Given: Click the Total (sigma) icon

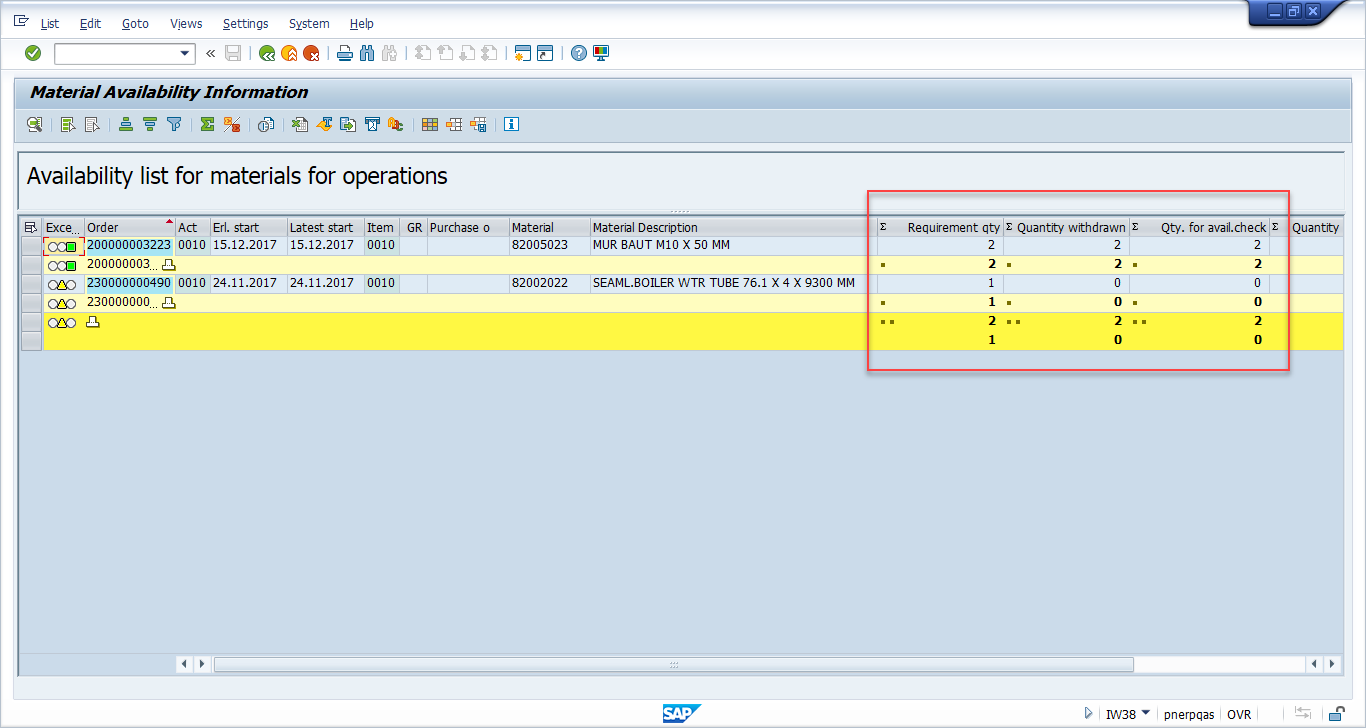Looking at the screenshot, I should [x=207, y=124].
